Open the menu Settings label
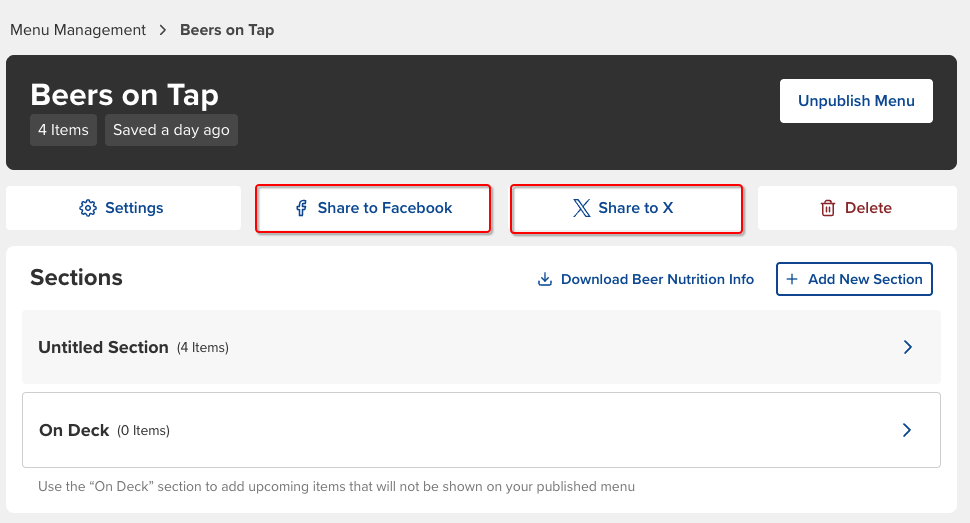Viewport: 970px width, 523px height. (x=134, y=208)
